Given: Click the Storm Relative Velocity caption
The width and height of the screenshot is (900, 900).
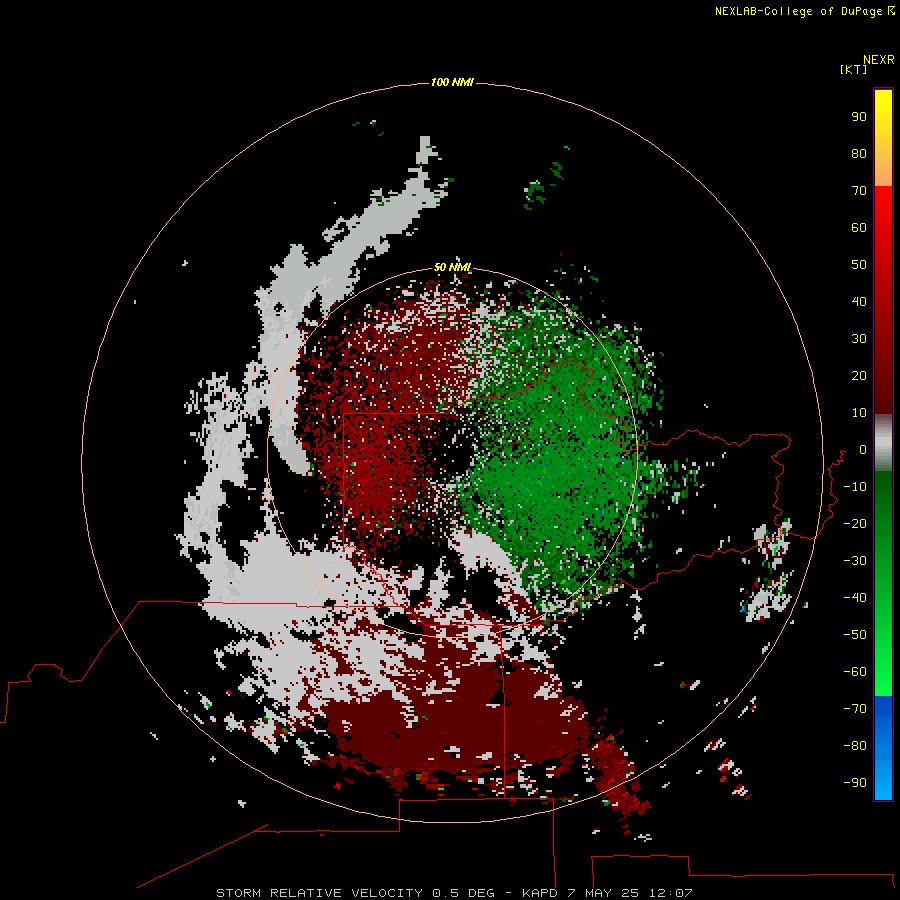Looking at the screenshot, I should tap(453, 893).
